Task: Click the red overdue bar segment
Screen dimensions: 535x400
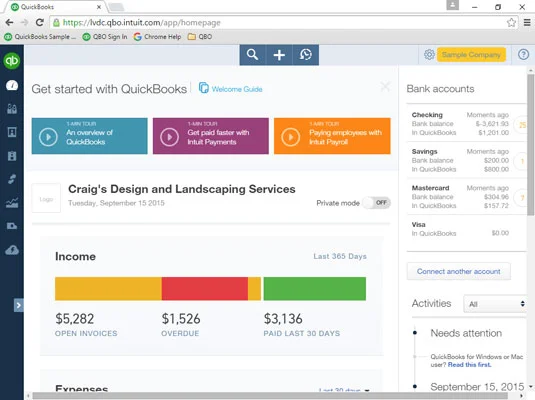Action: (205, 289)
